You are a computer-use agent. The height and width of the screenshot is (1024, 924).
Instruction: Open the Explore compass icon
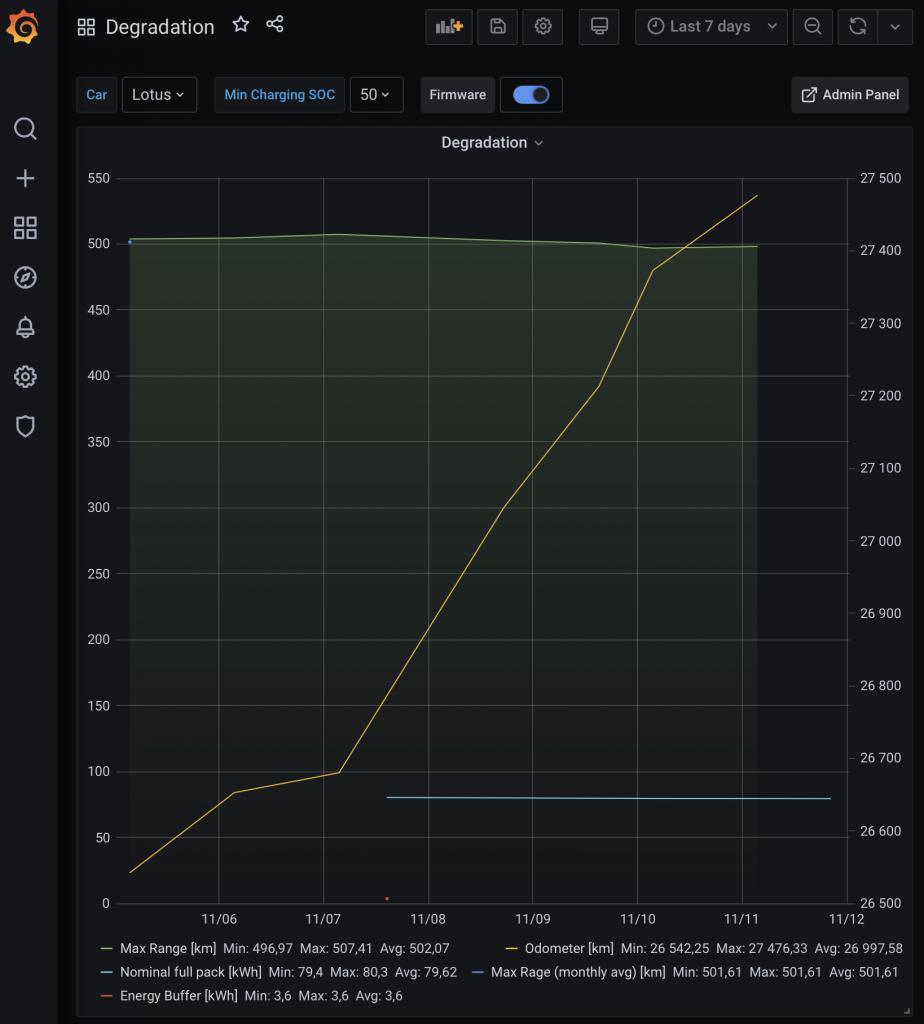coord(25,278)
